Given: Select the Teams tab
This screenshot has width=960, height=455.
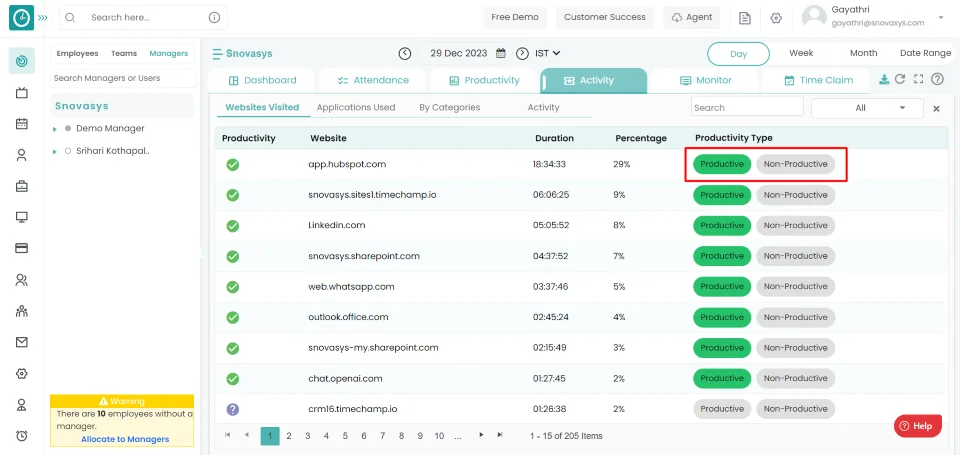Looking at the screenshot, I should 124,53.
